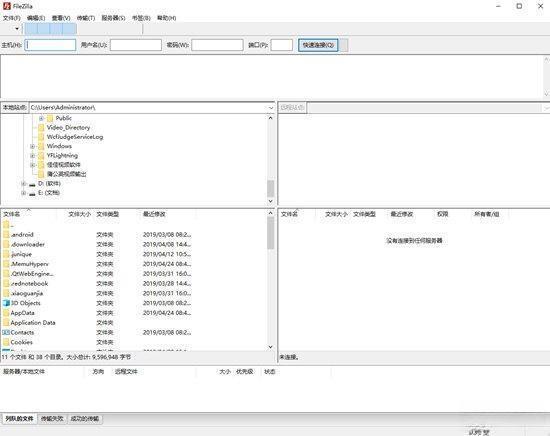Select the 2019/04/24 date of AppData
Image resolution: width=550 pixels, height=436 pixels.
[x=167, y=313]
